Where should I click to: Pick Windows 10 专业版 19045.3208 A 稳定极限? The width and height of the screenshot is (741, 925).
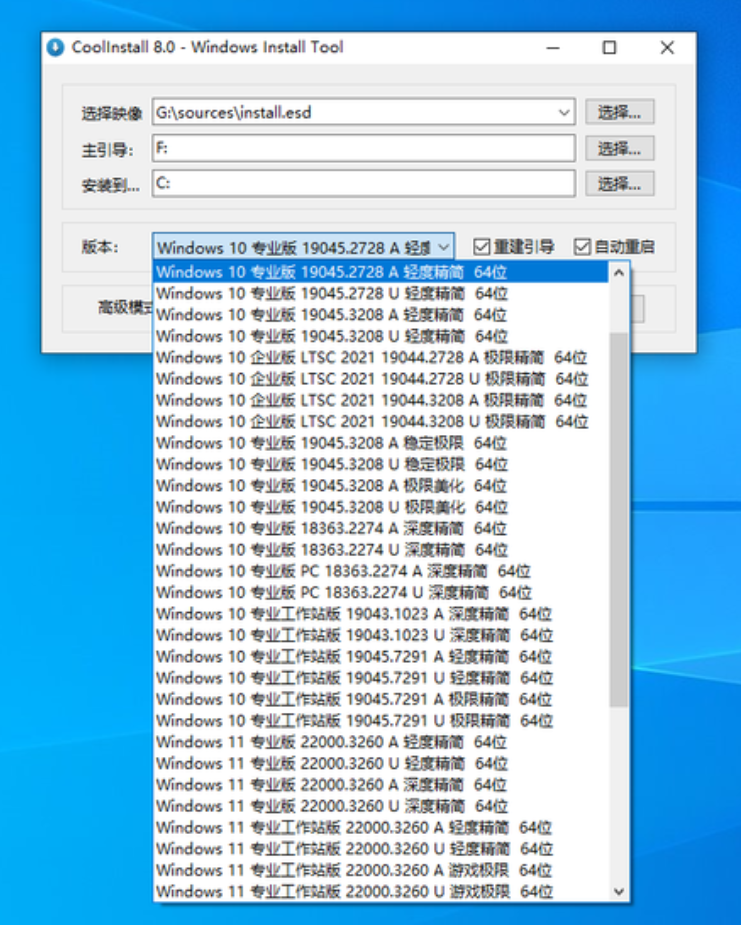381,442
